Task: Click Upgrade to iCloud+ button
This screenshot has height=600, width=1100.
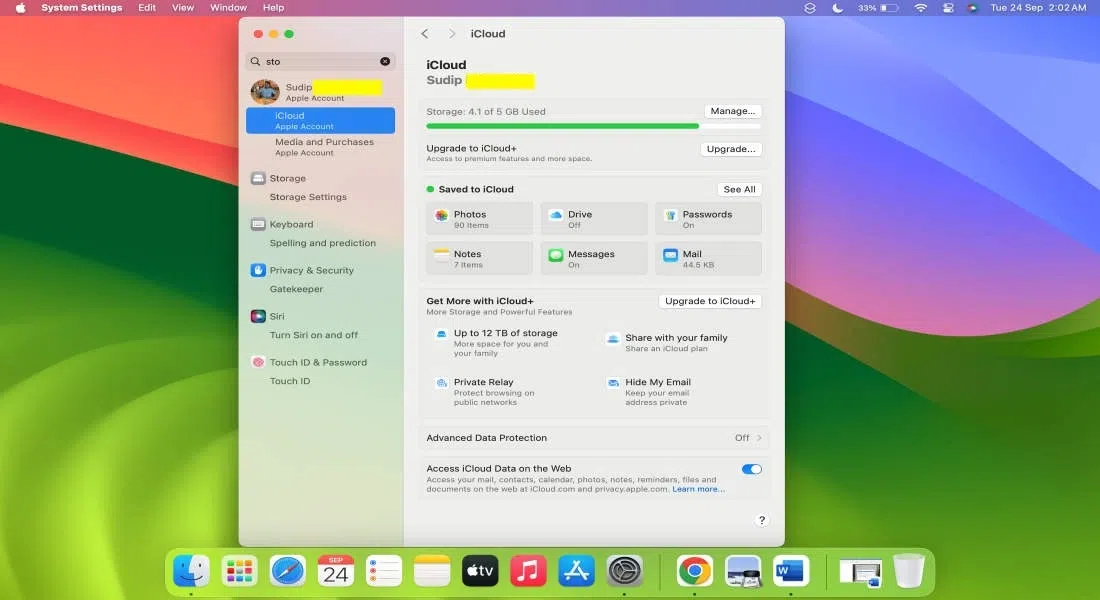Action: [710, 301]
